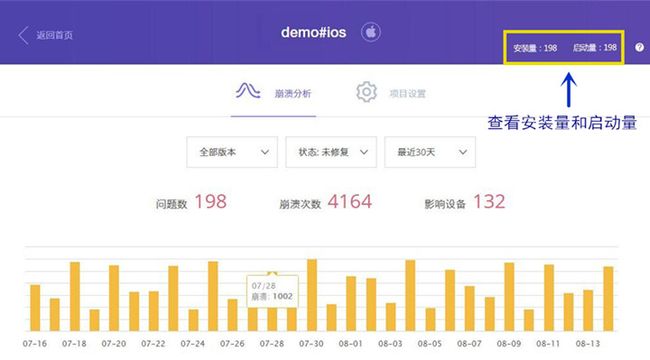Open the 最近30天 date range dropdown
Image resolution: width=650 pixels, height=360 pixels.
[x=430, y=152]
